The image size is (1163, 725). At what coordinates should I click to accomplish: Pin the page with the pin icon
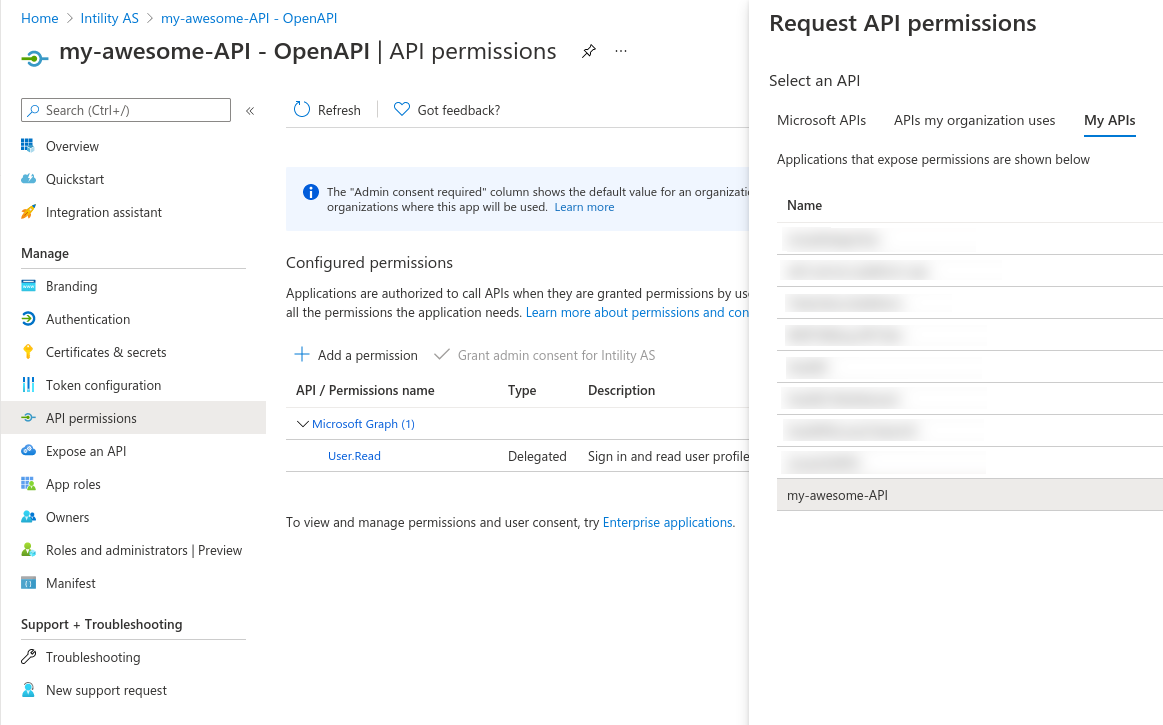pyautogui.click(x=589, y=51)
